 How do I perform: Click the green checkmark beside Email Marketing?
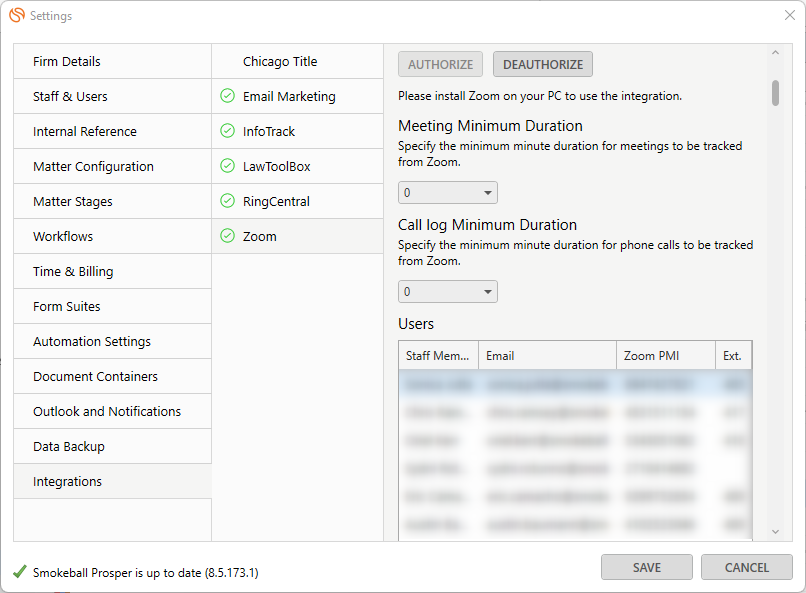pos(227,96)
